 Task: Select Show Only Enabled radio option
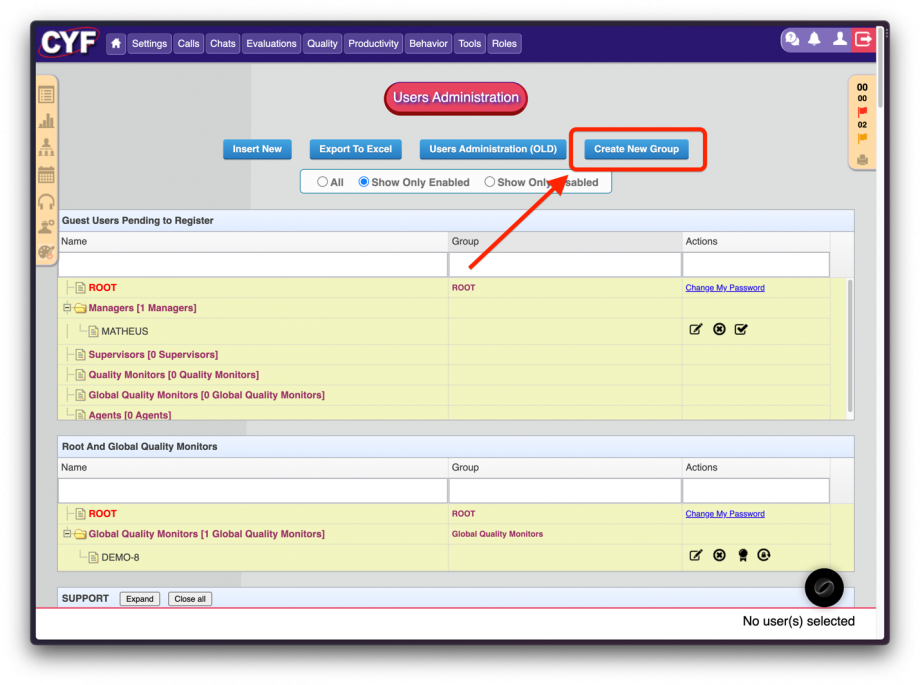click(x=365, y=182)
